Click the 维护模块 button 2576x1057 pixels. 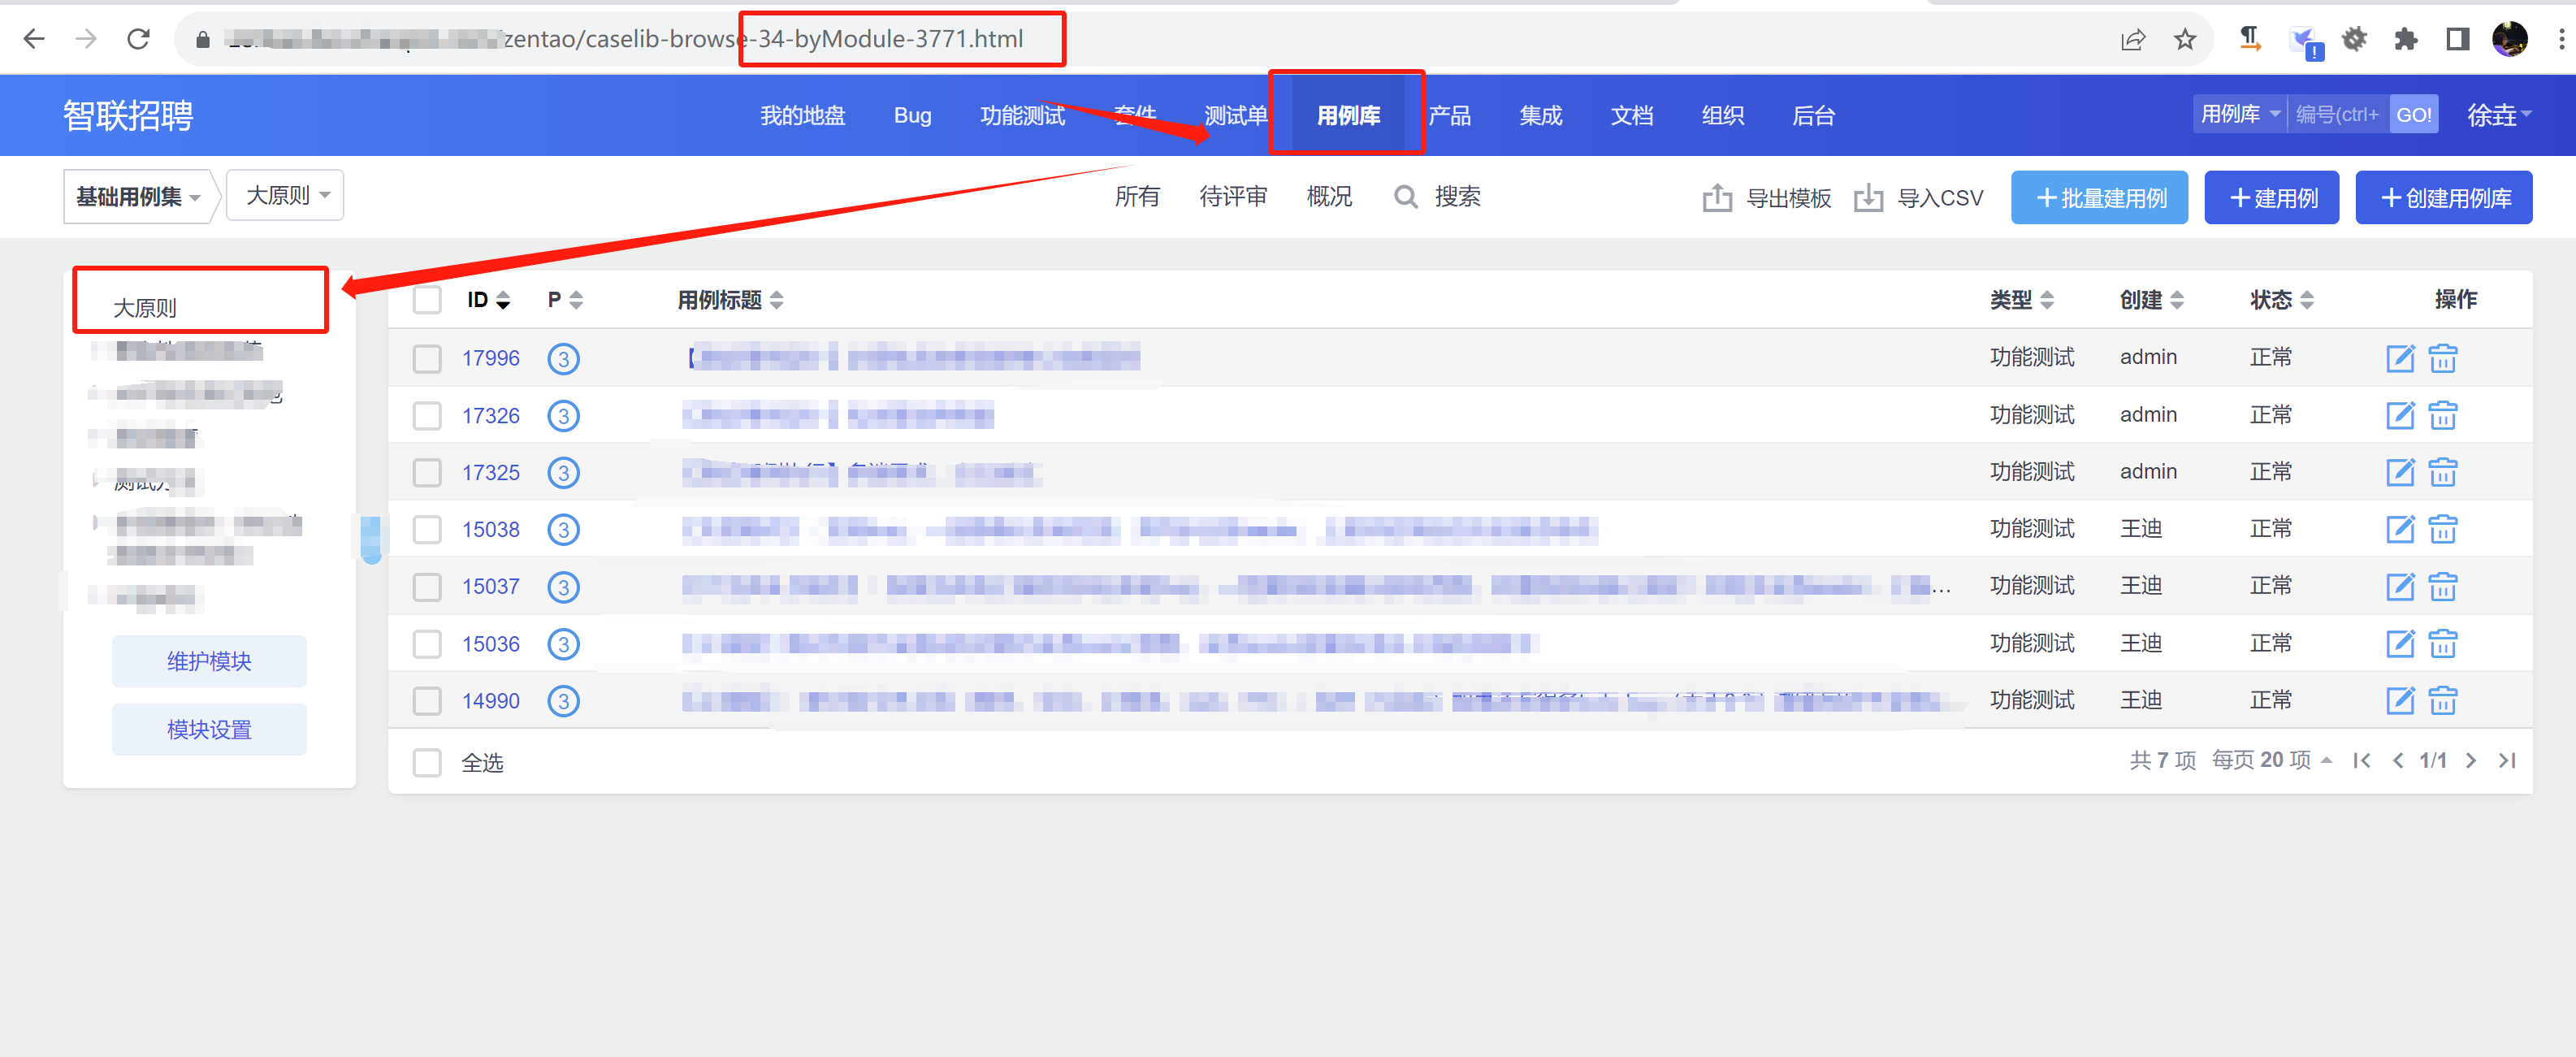click(209, 661)
